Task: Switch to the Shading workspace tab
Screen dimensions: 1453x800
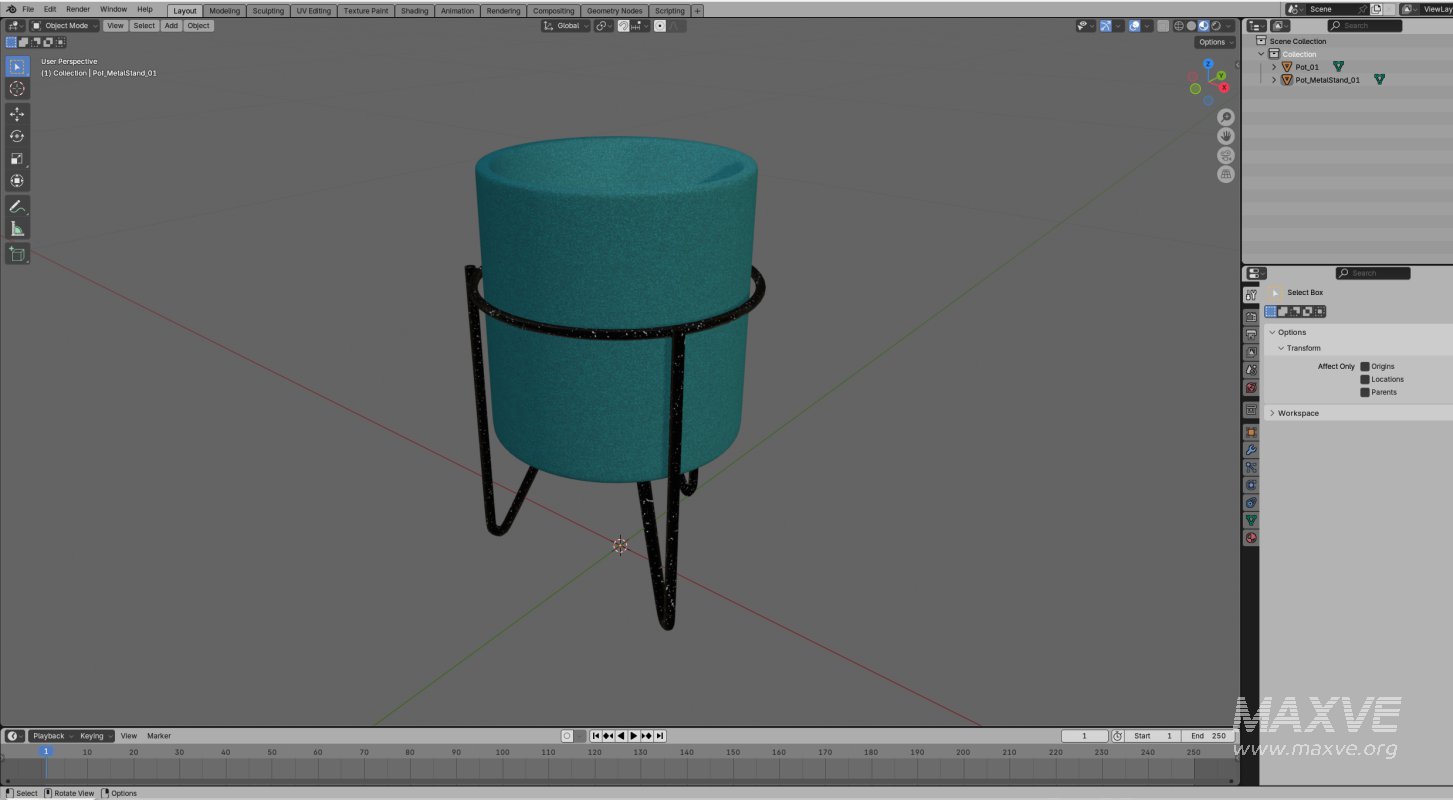Action: click(x=414, y=10)
